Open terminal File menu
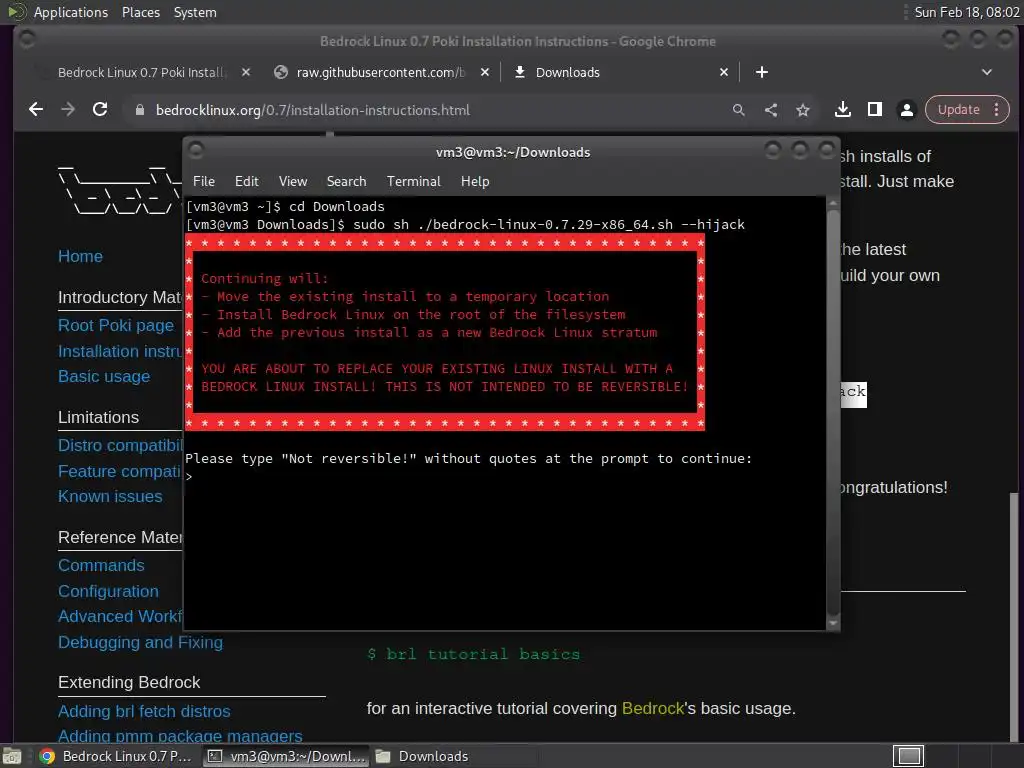 click(204, 181)
